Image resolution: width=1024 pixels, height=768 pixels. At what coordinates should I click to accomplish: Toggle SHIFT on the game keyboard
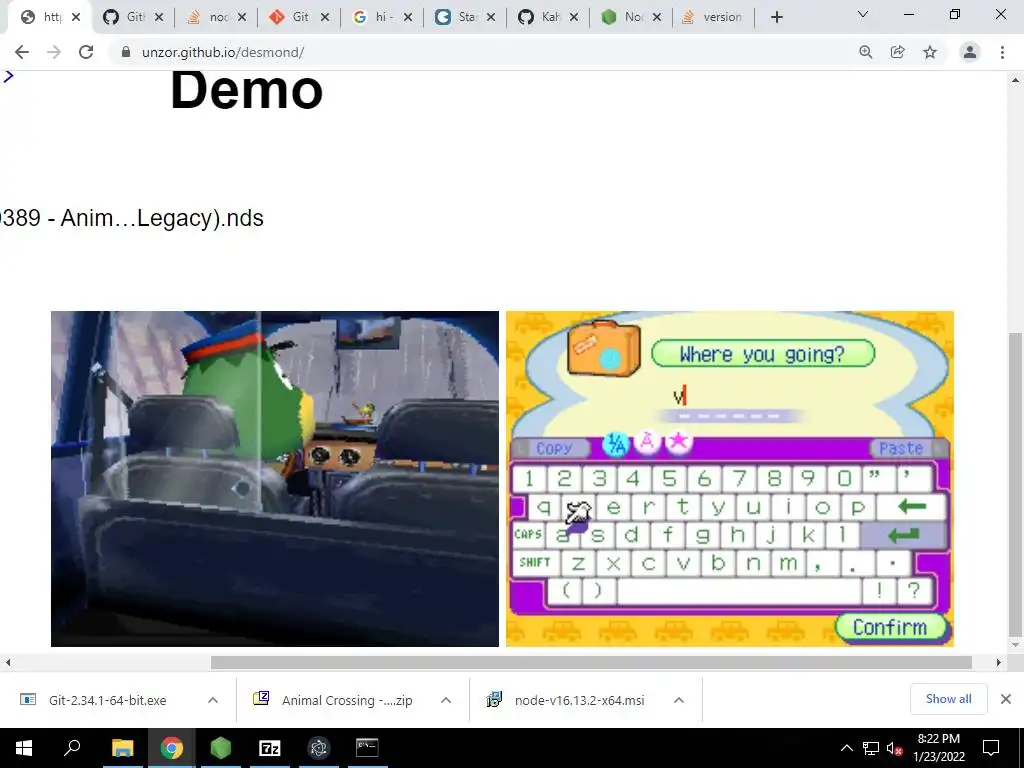(535, 562)
